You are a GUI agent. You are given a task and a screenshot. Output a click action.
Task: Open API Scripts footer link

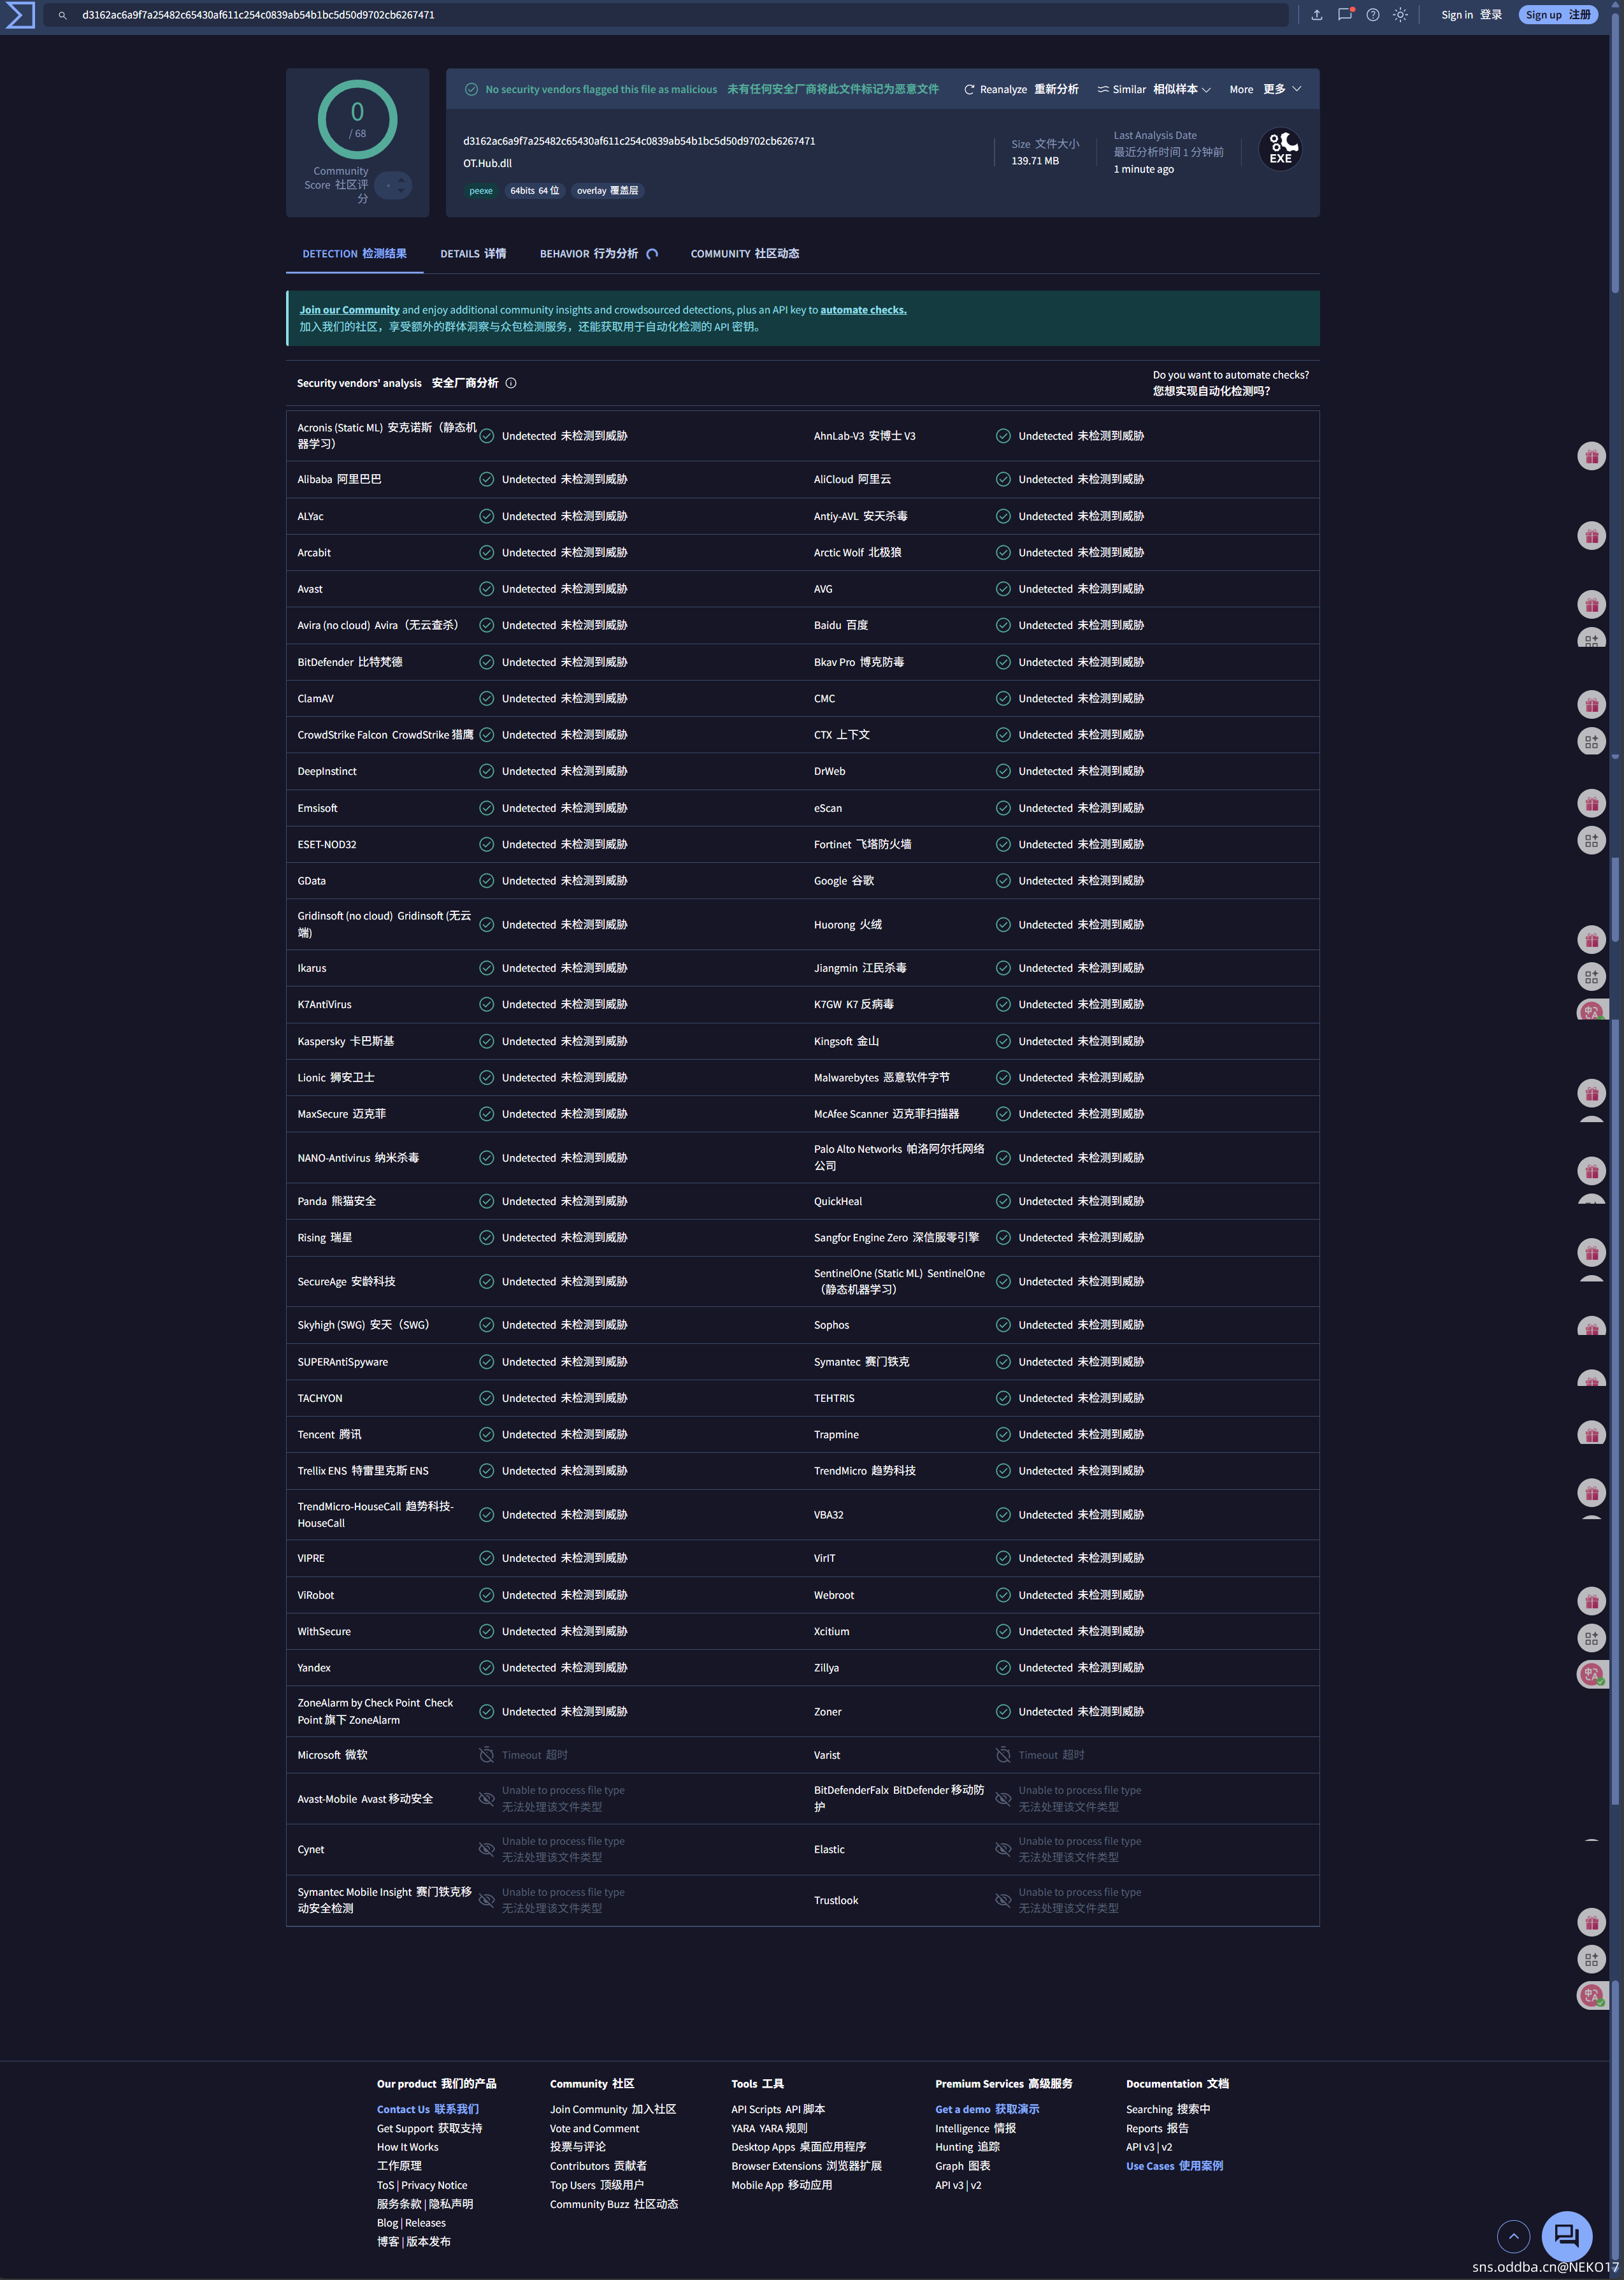778,2109
